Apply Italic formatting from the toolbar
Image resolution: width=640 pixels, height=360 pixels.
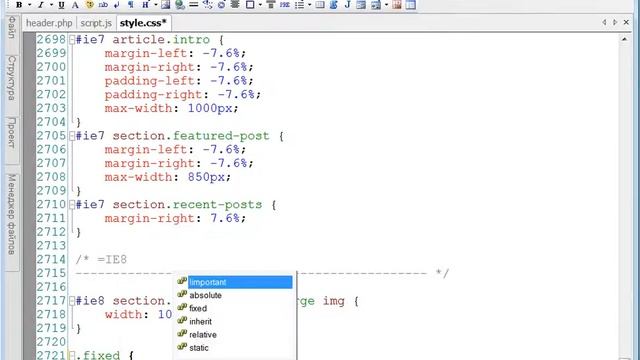coord(40,5)
